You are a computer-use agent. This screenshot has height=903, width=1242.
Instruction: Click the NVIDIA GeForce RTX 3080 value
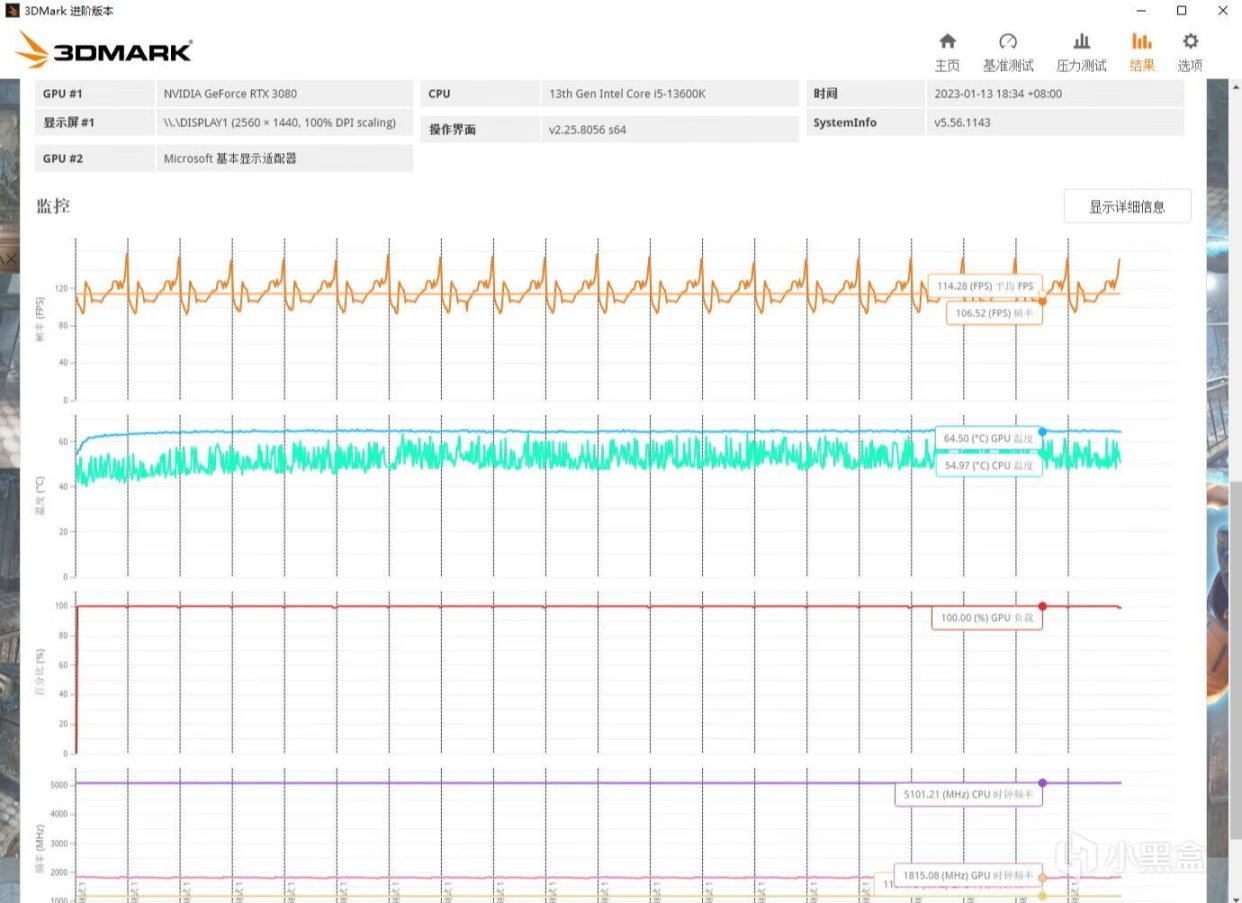(x=230, y=94)
